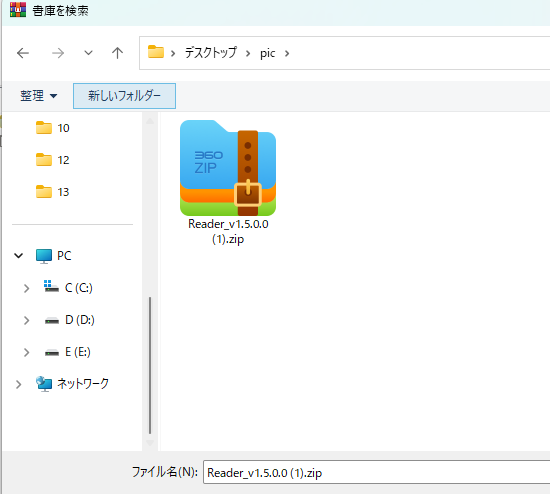Select E (E:) drive
Screen dimensions: 550x494
click(68, 352)
